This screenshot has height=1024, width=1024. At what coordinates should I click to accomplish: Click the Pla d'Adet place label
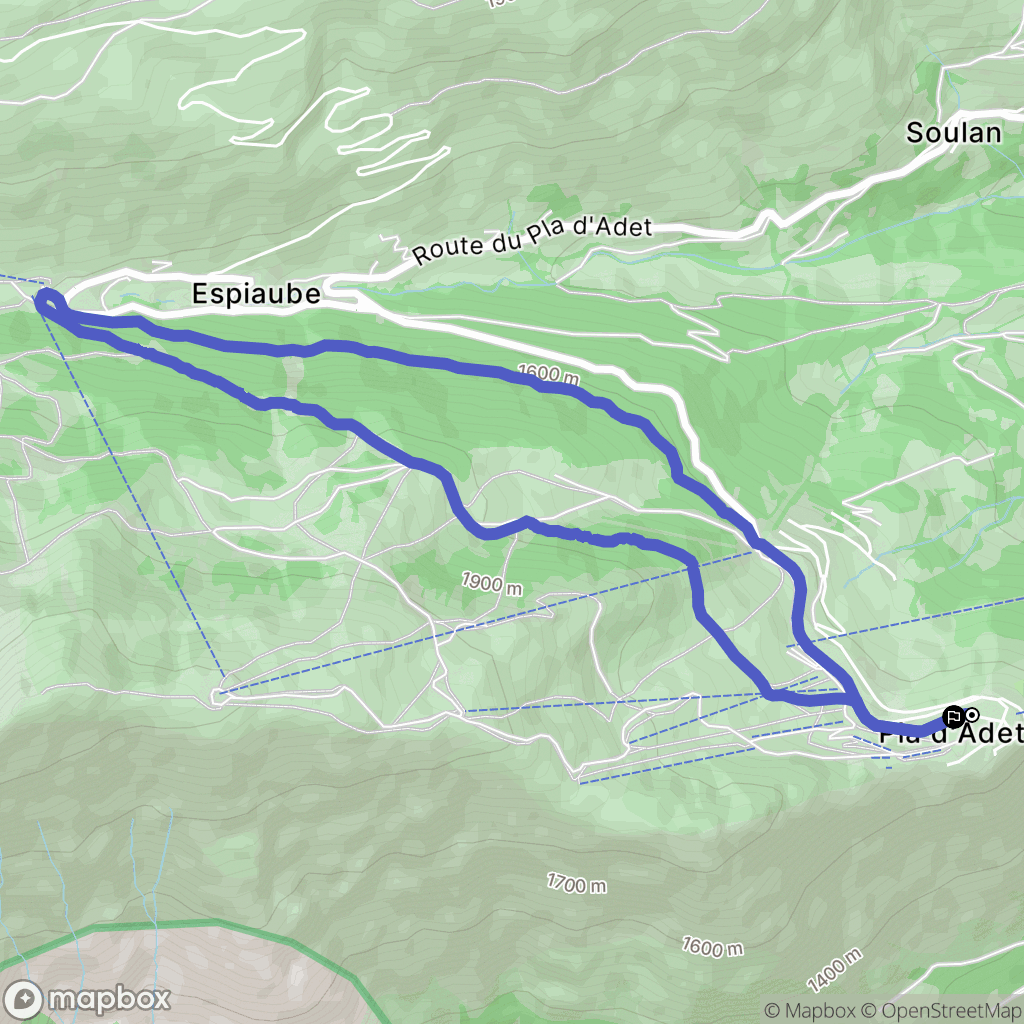(952, 734)
